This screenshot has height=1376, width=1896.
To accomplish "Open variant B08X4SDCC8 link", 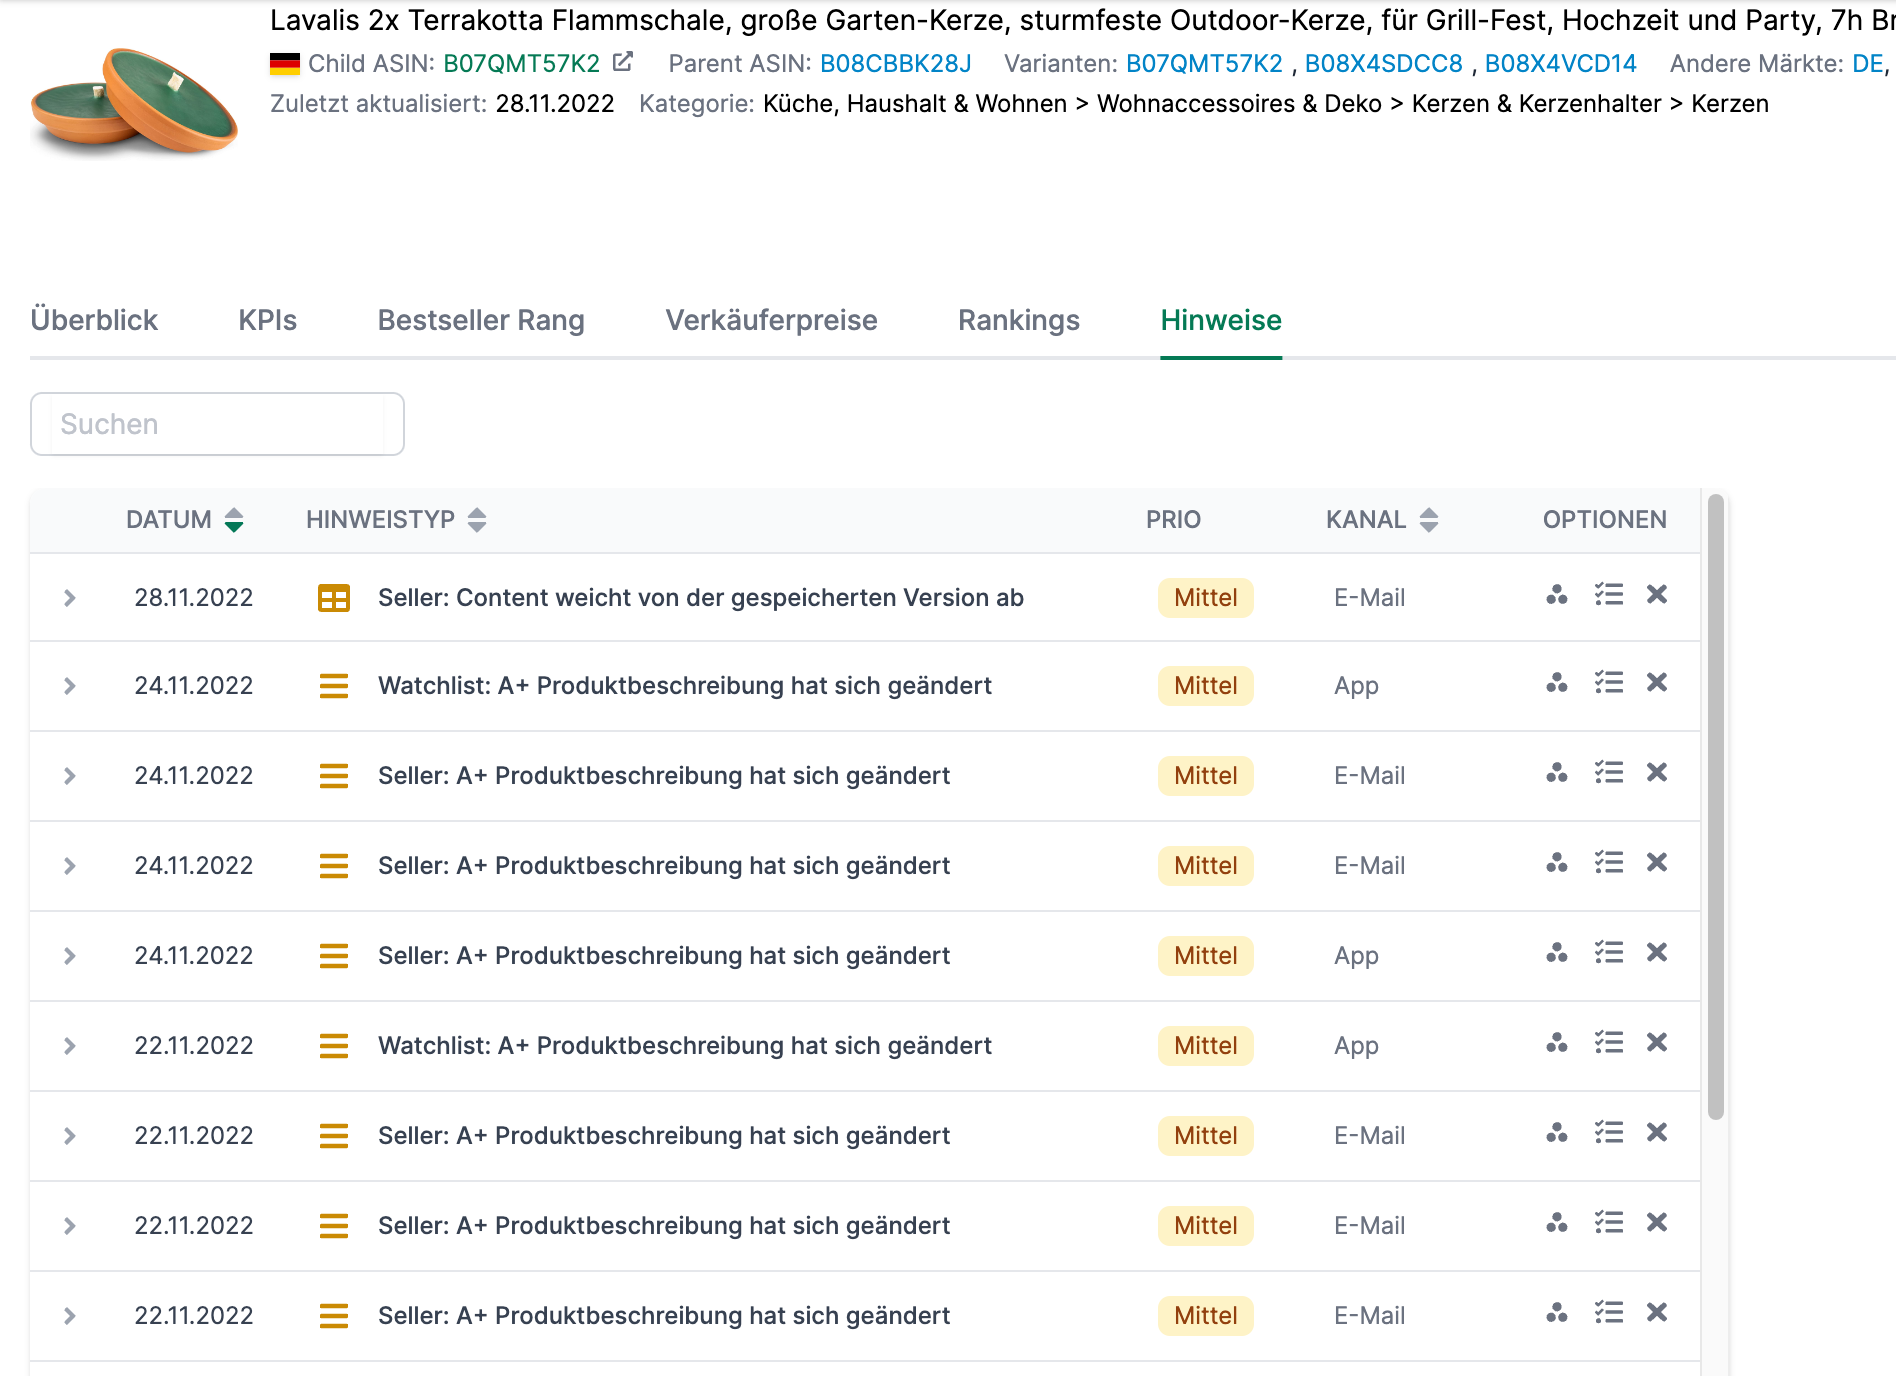I will coord(1384,64).
